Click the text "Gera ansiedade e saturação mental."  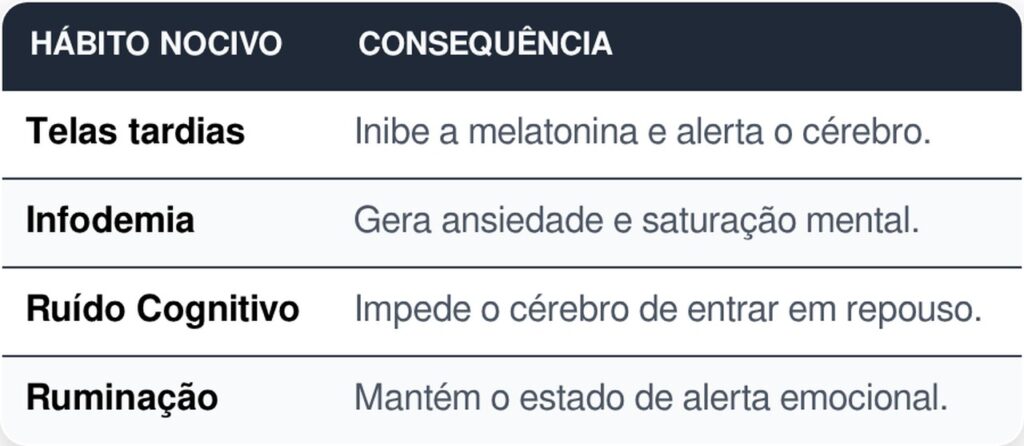pos(636,220)
